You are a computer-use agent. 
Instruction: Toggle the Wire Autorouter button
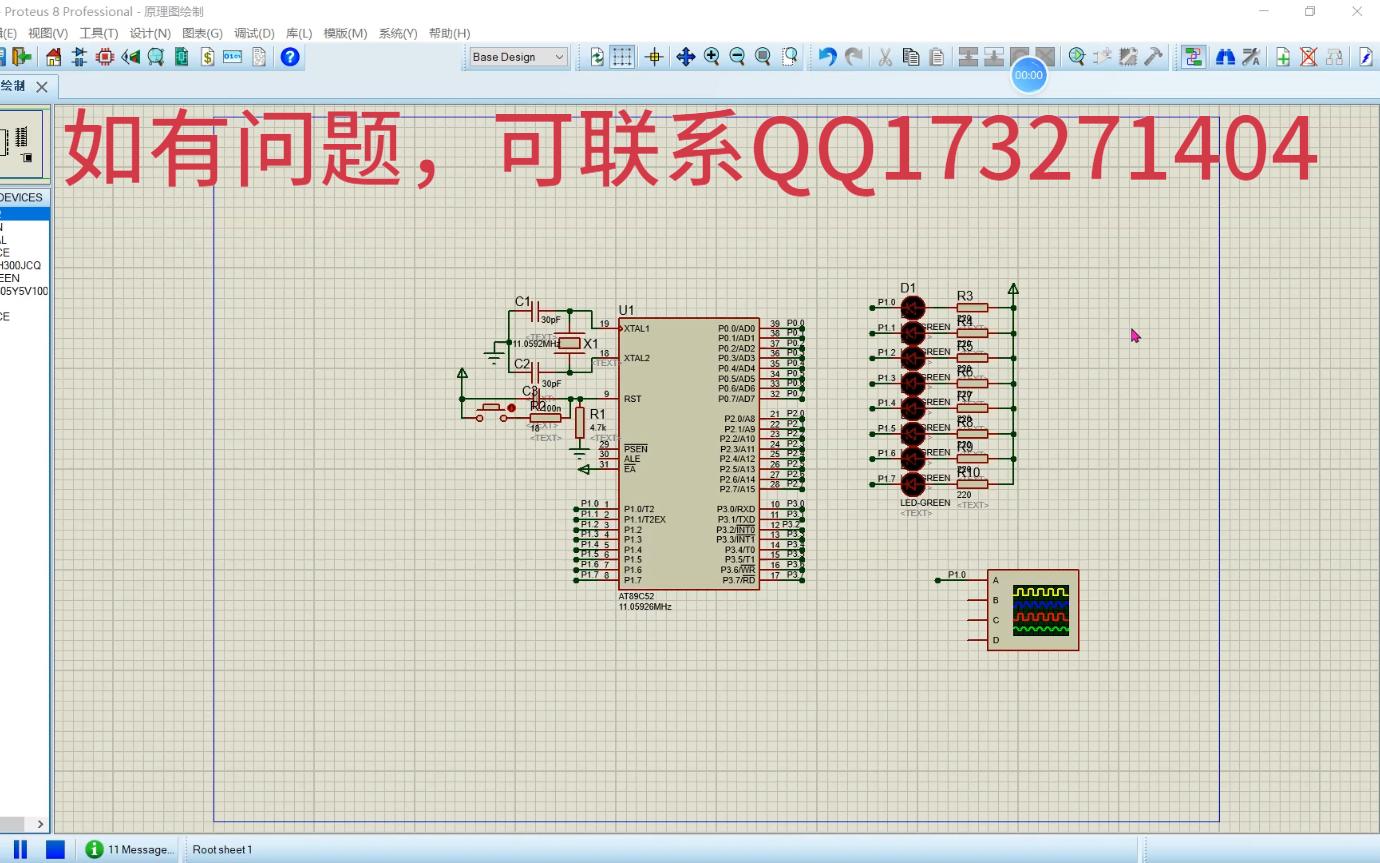pos(1193,57)
